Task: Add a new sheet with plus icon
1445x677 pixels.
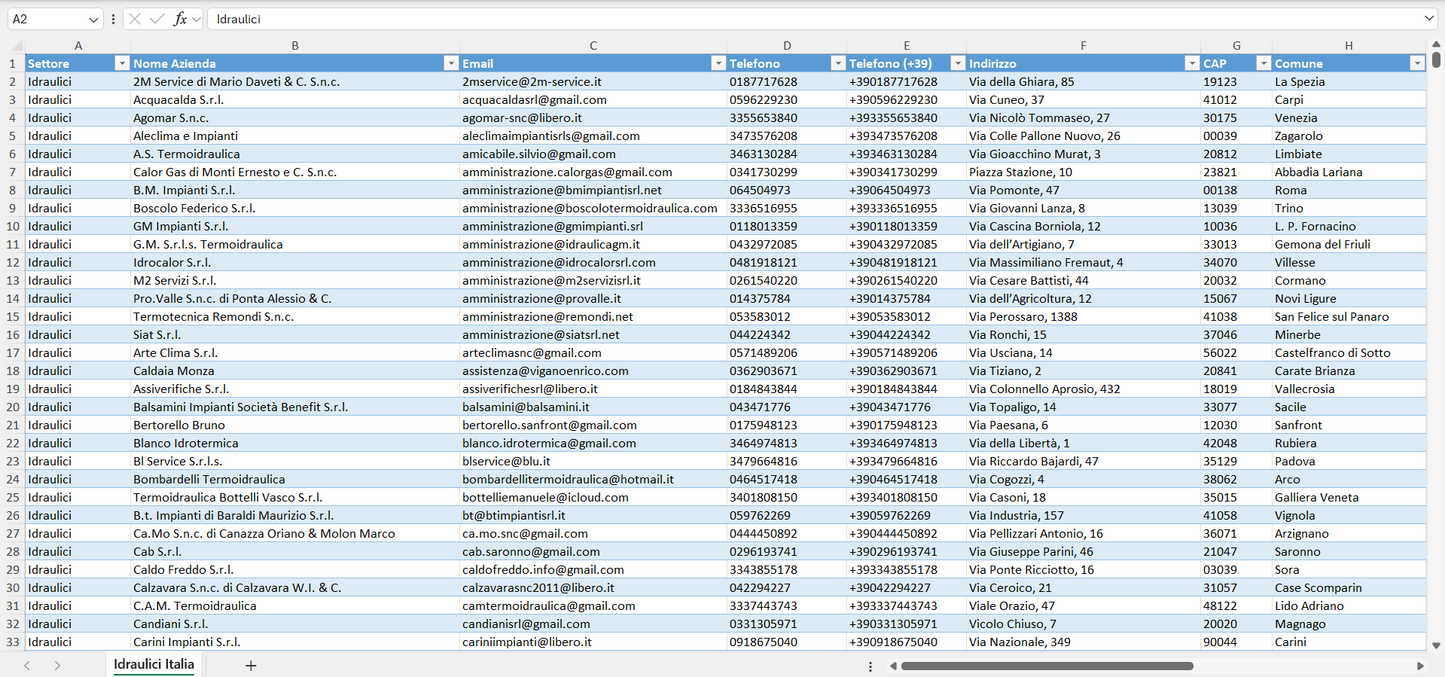Action: pos(250,665)
